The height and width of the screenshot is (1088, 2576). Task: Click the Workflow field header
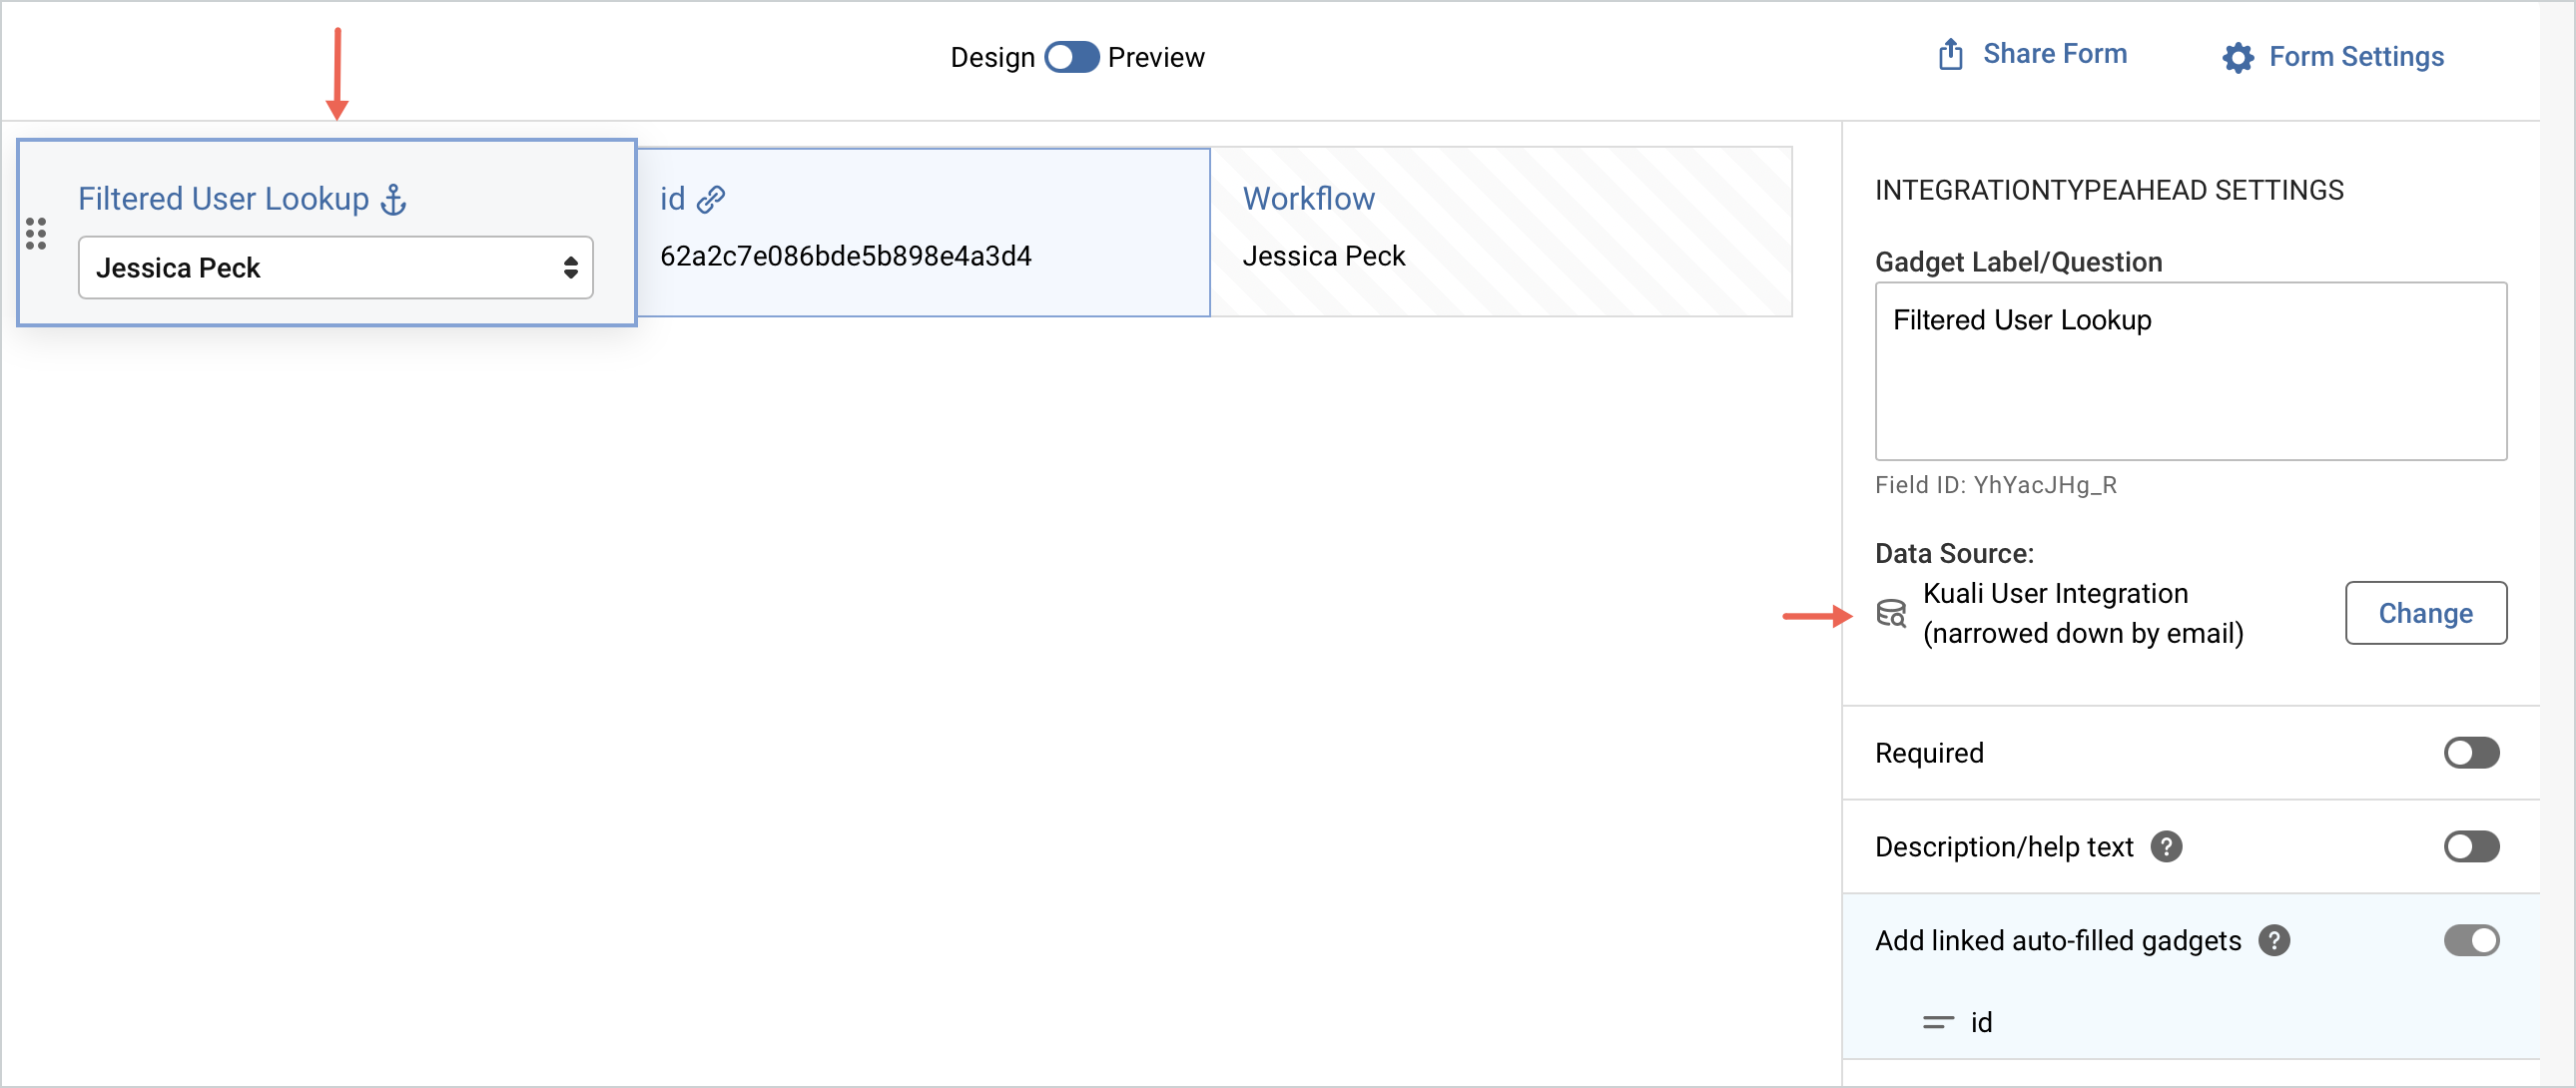[x=1308, y=198]
